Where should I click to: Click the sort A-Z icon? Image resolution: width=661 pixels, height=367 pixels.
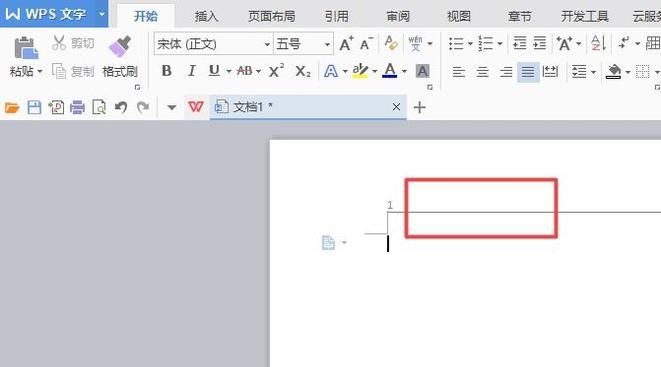coord(598,43)
